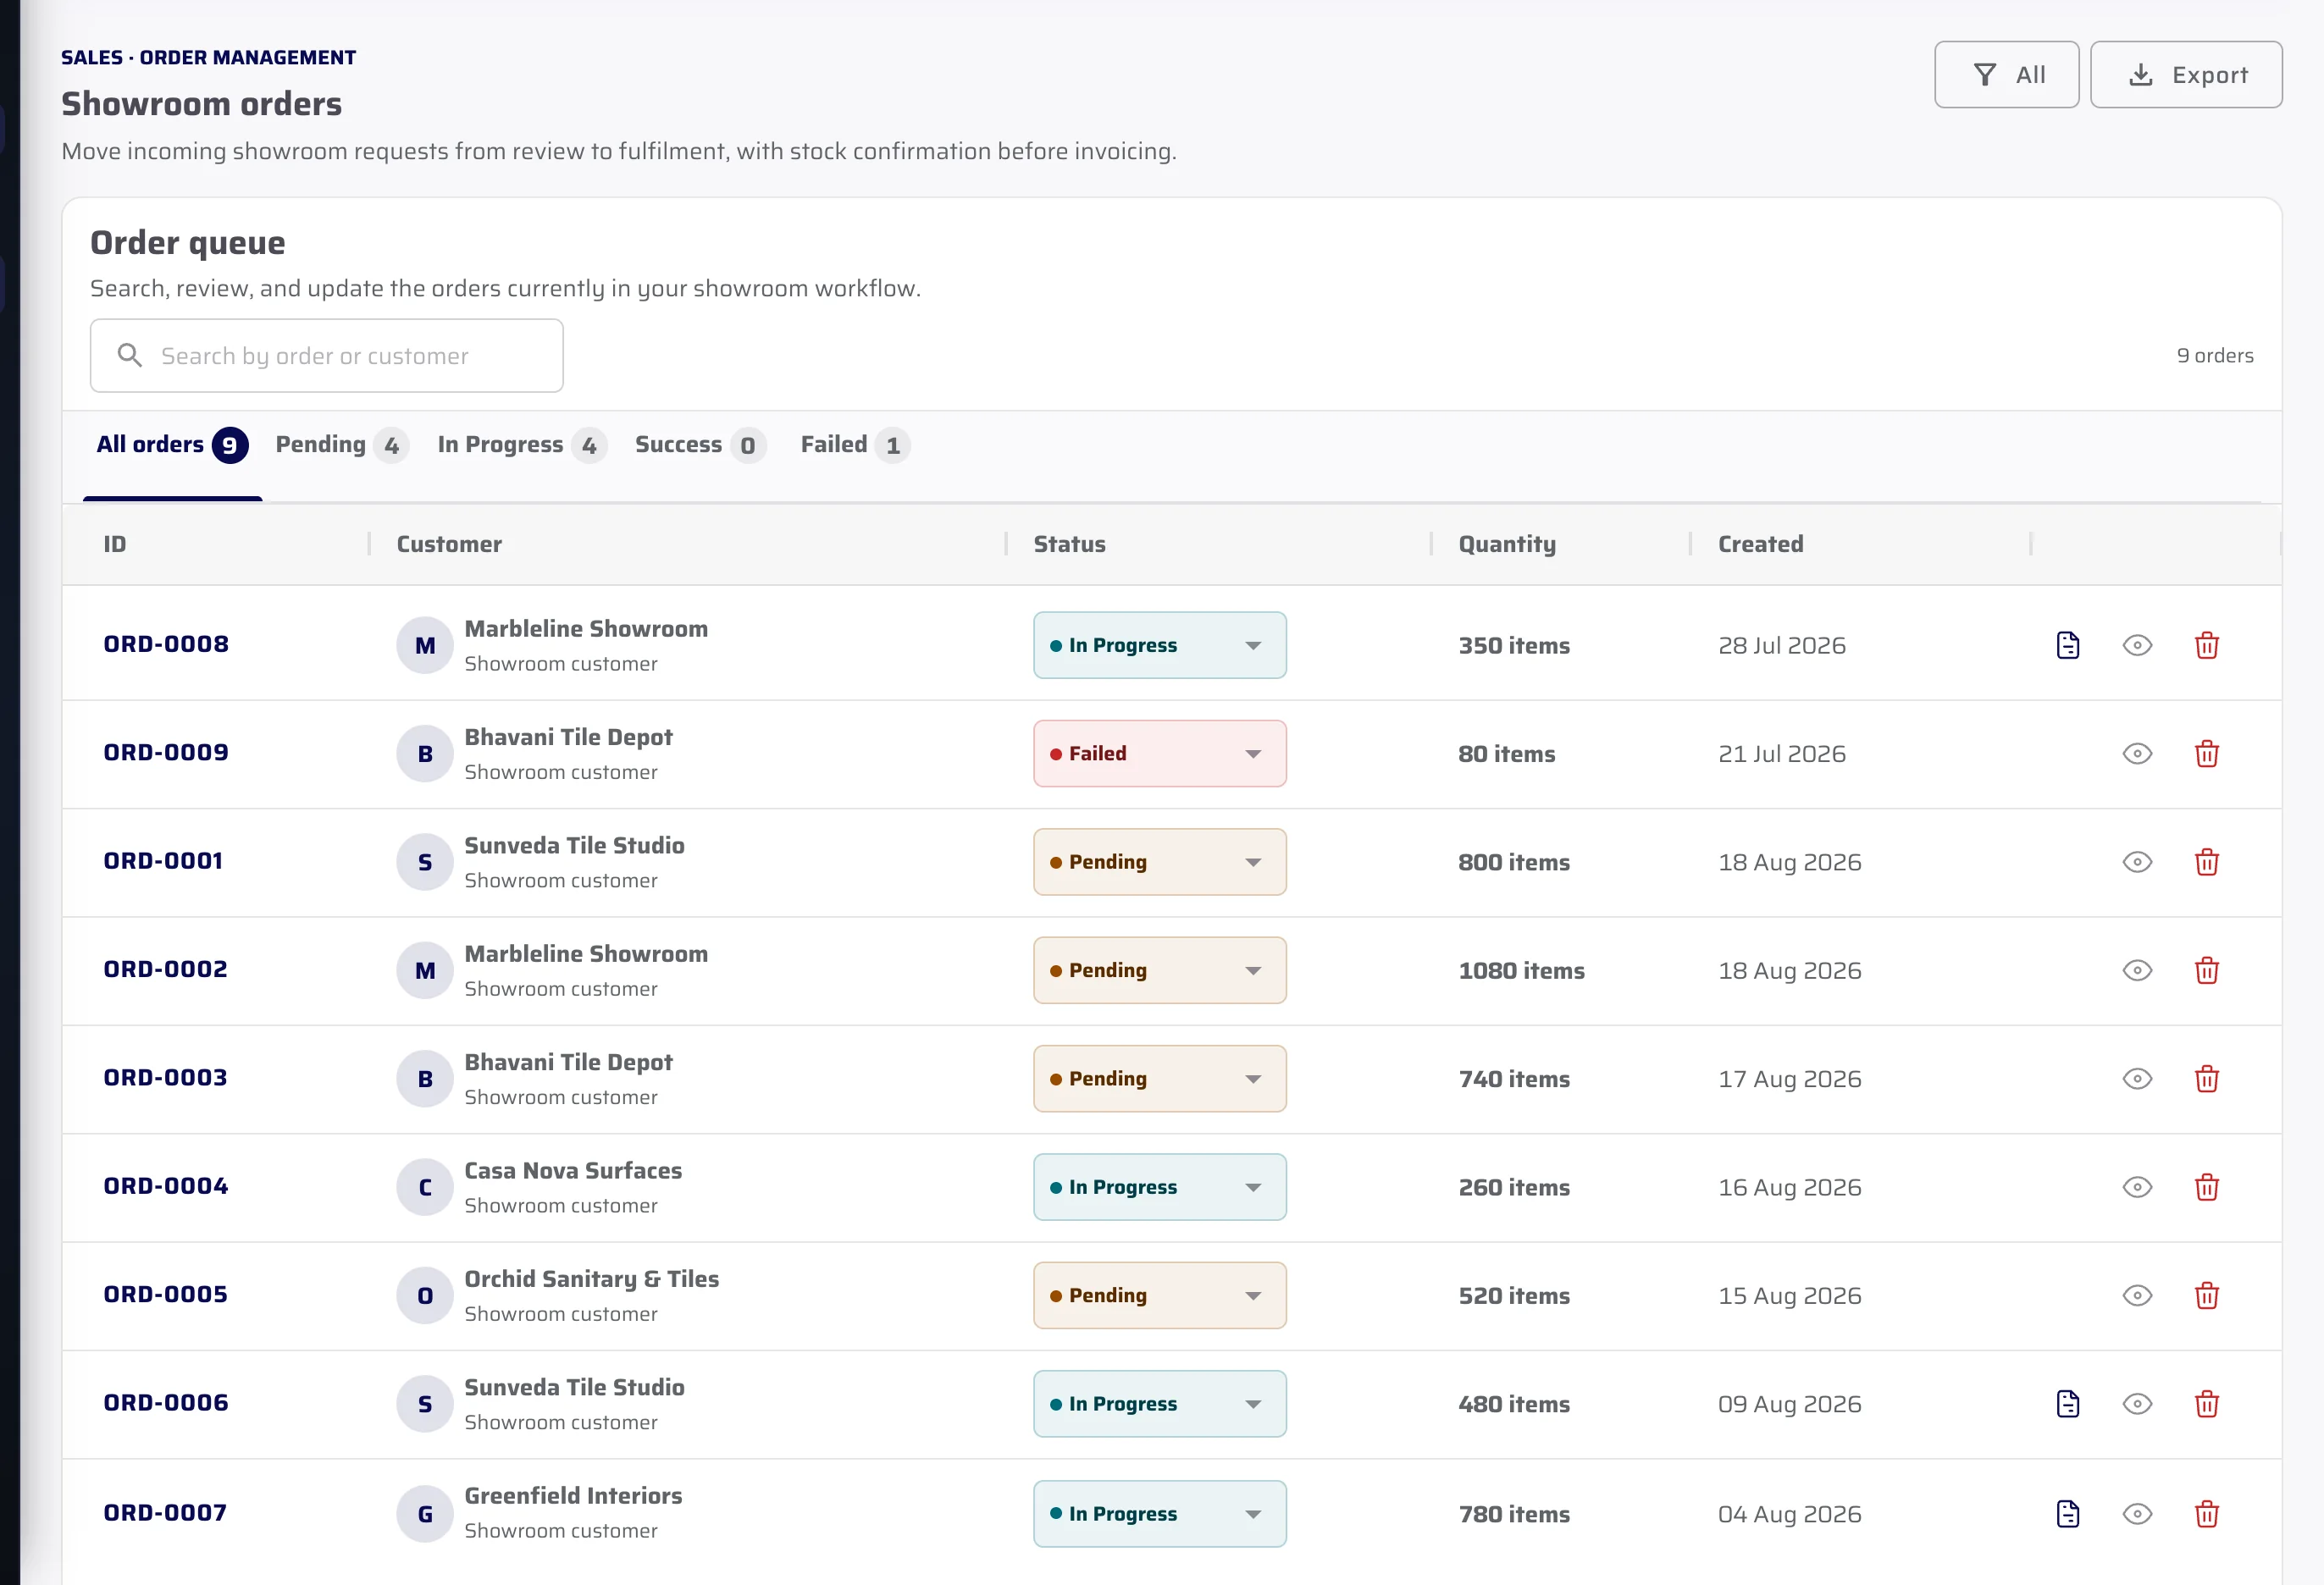Click the S avatar for ORD-0001
Screen dimensions: 2324x1585
tap(425, 862)
